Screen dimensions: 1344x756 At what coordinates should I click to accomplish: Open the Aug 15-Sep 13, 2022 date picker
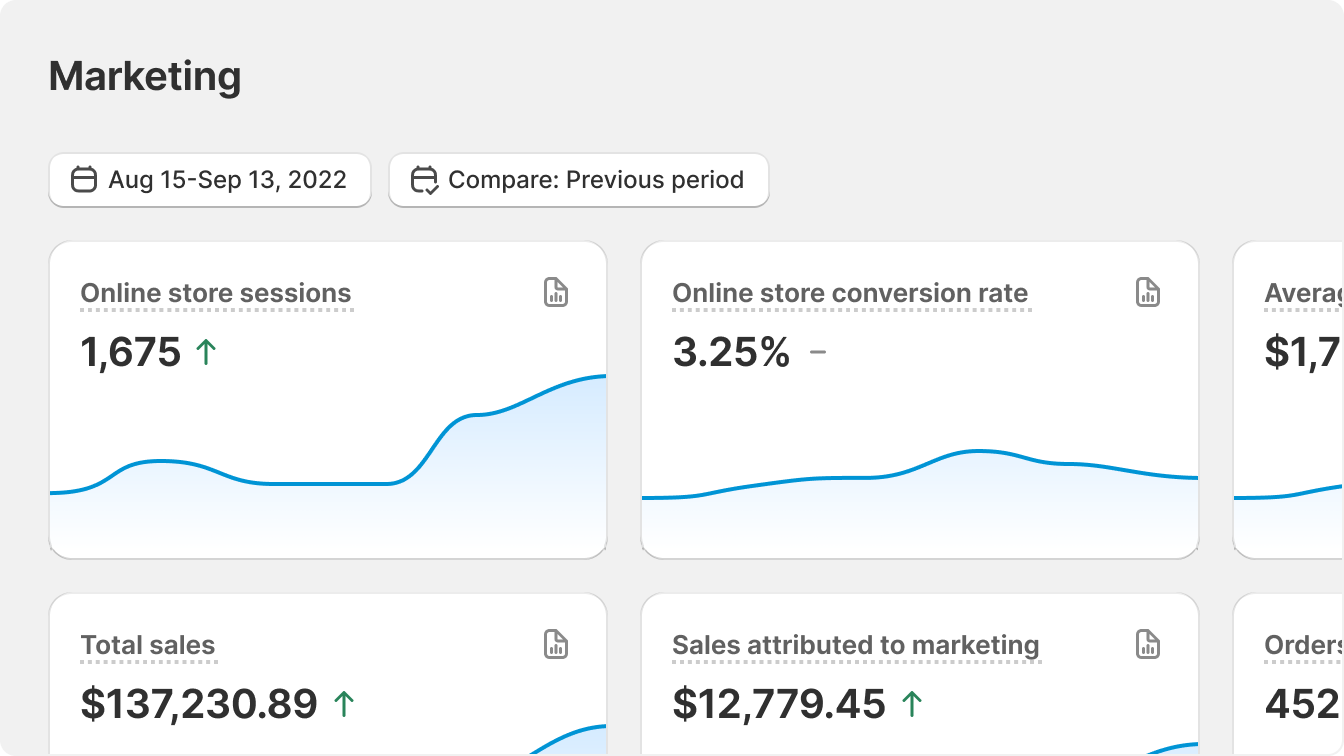tap(210, 180)
